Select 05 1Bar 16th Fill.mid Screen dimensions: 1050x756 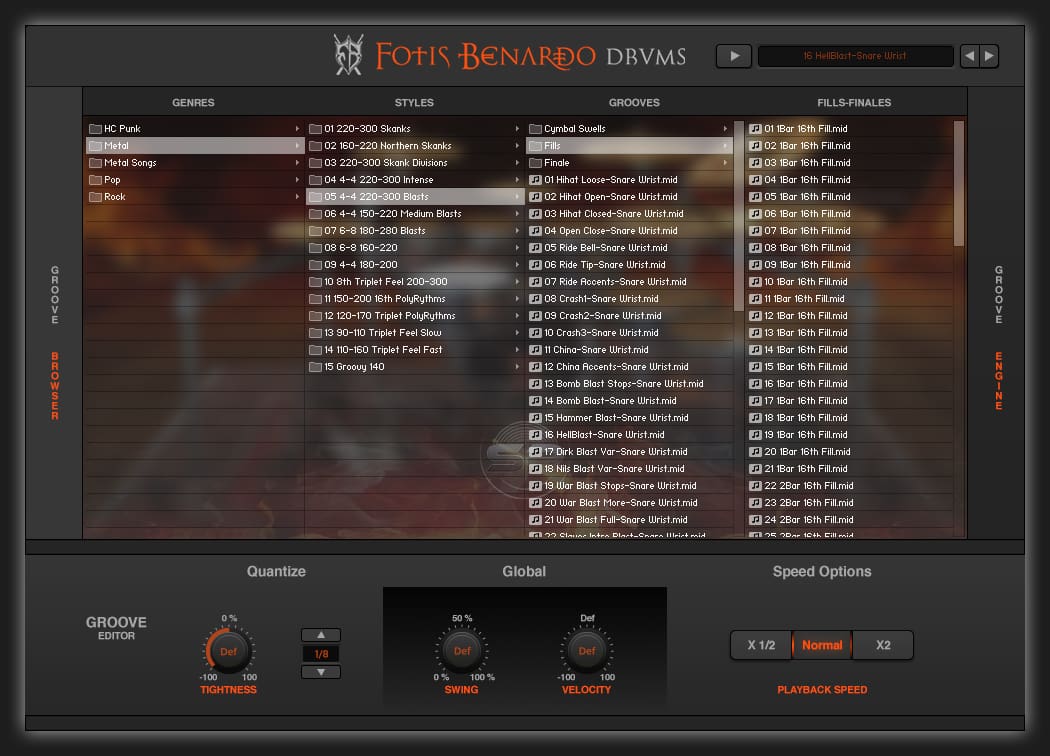[850, 197]
